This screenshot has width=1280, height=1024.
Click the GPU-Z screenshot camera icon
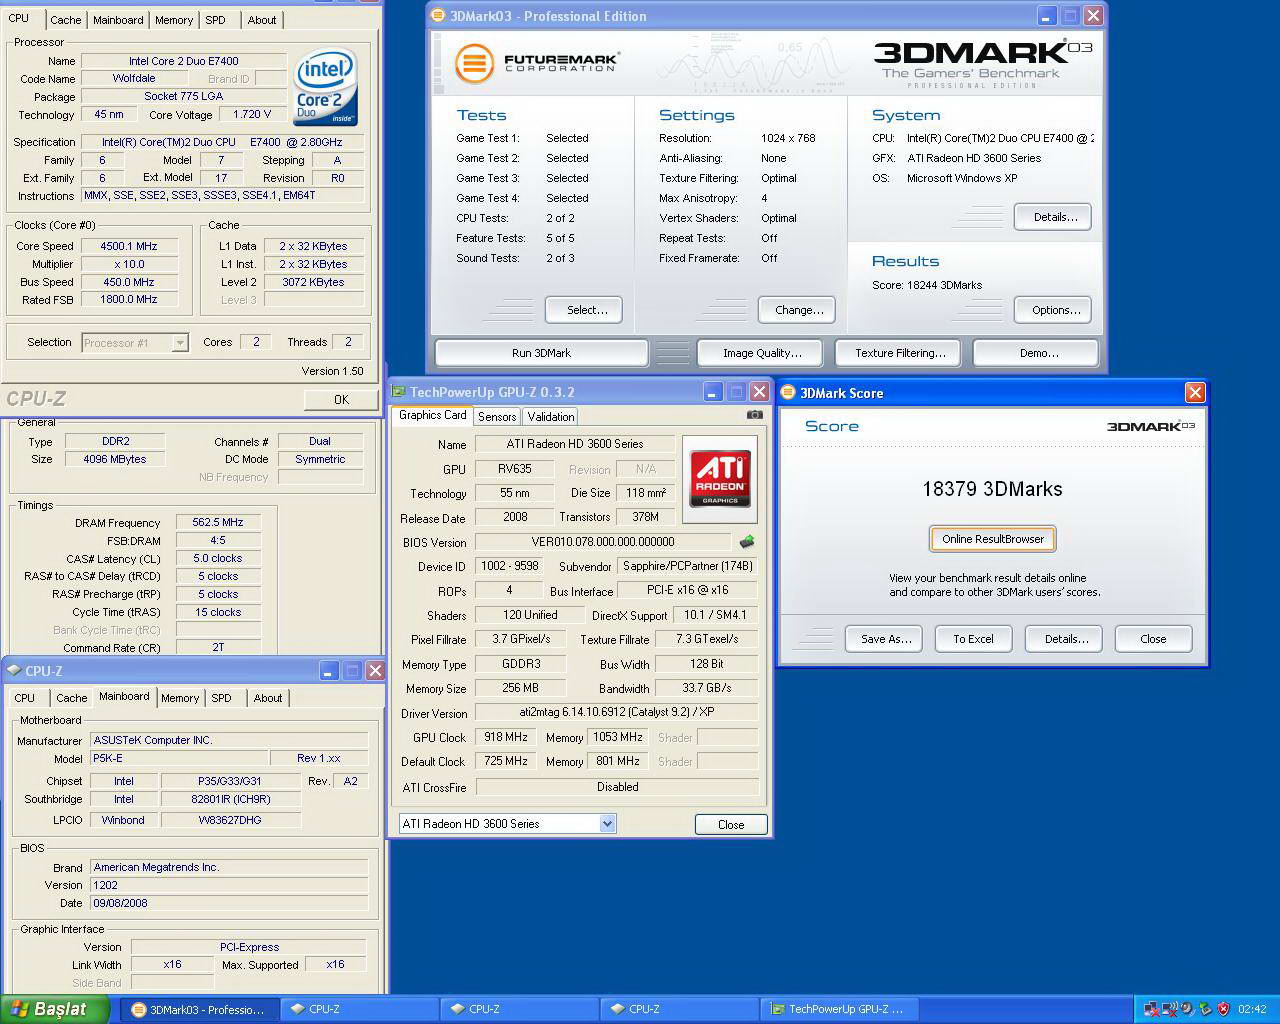(755, 415)
